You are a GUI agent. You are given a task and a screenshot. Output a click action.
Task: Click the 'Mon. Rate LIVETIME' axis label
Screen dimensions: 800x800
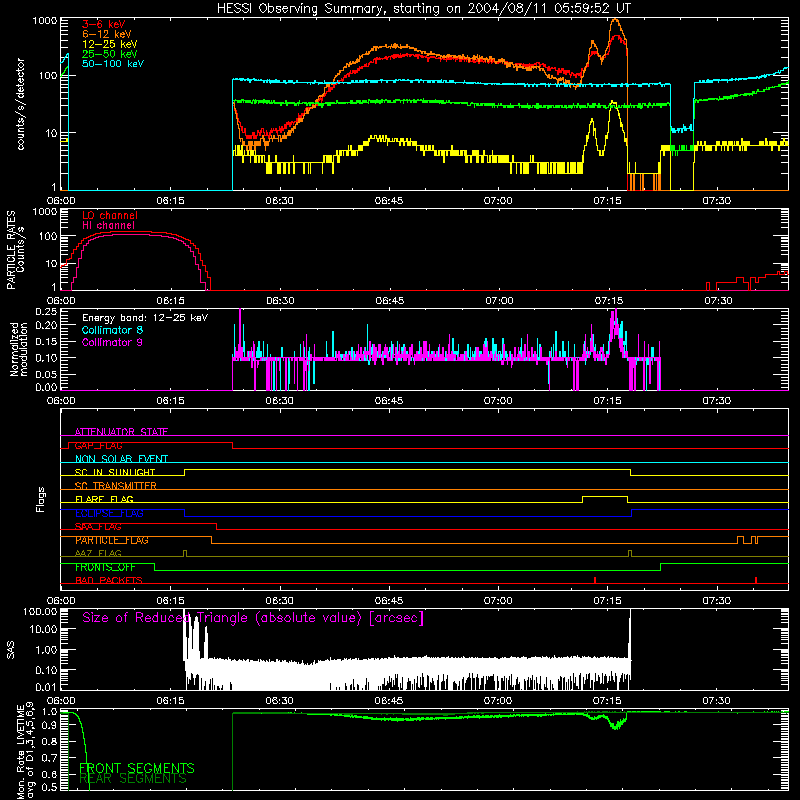coord(21,750)
